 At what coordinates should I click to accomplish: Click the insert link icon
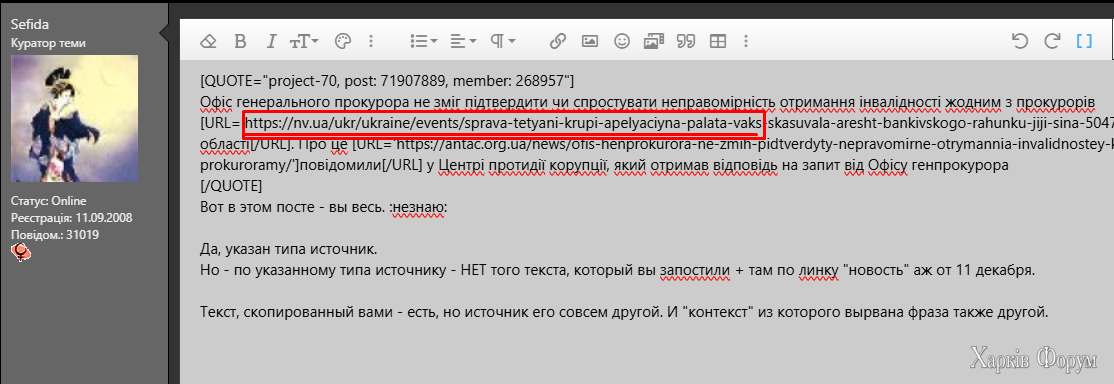558,41
